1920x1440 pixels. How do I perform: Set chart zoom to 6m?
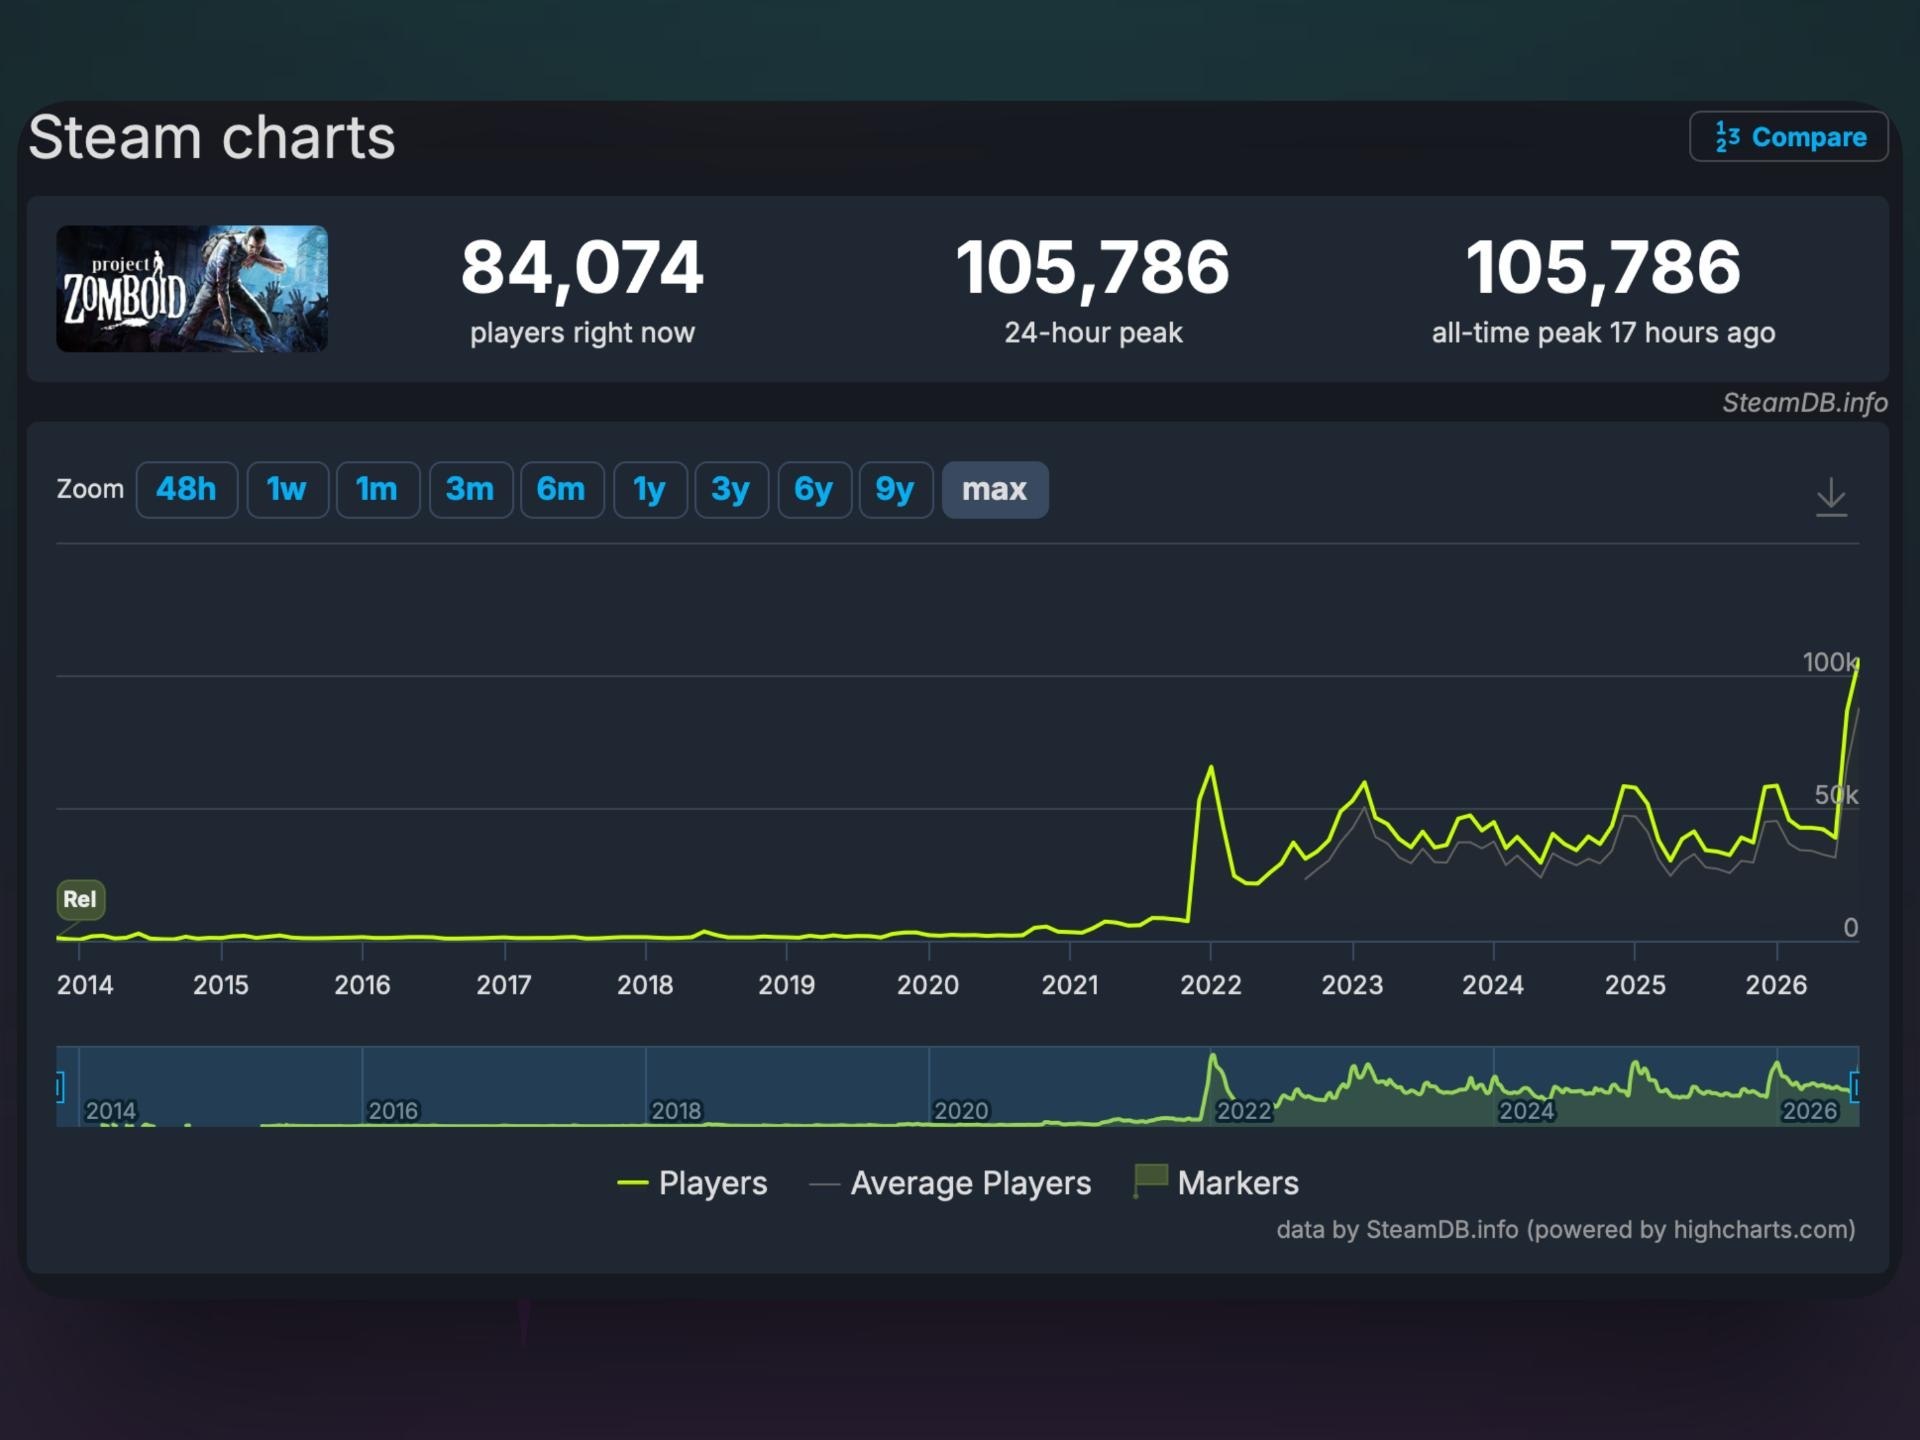tap(561, 489)
